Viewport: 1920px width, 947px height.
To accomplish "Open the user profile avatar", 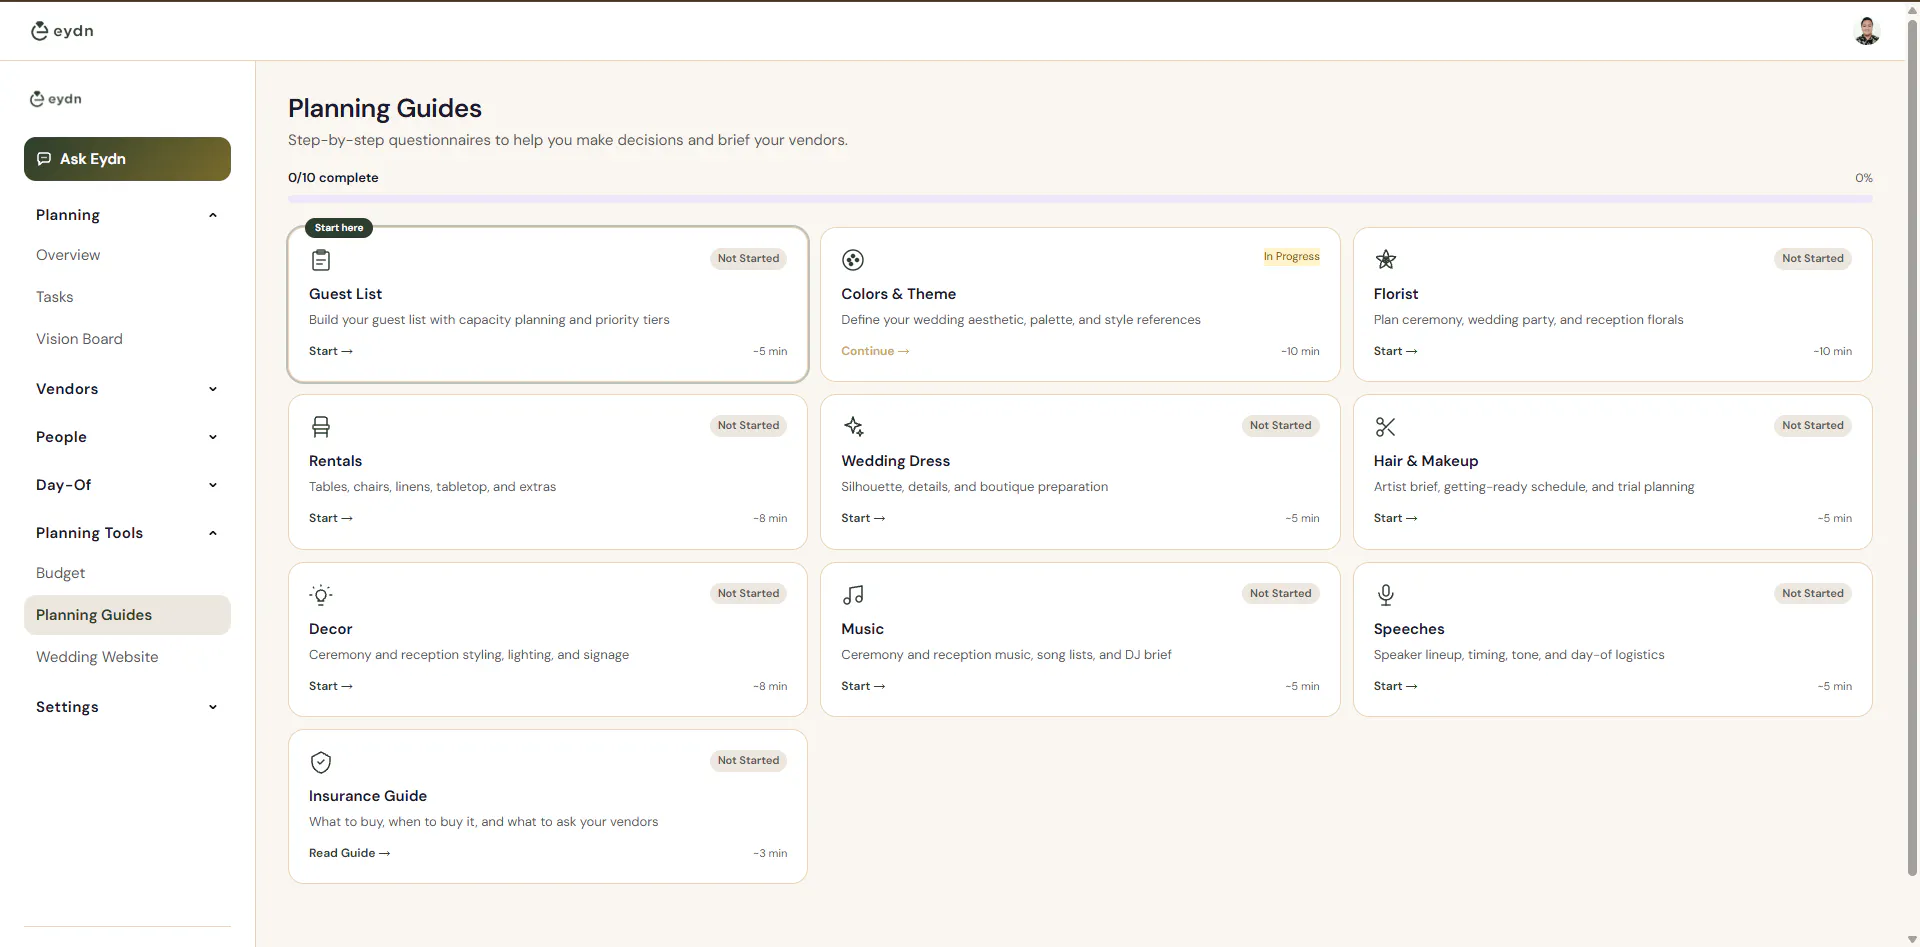I will tap(1867, 31).
